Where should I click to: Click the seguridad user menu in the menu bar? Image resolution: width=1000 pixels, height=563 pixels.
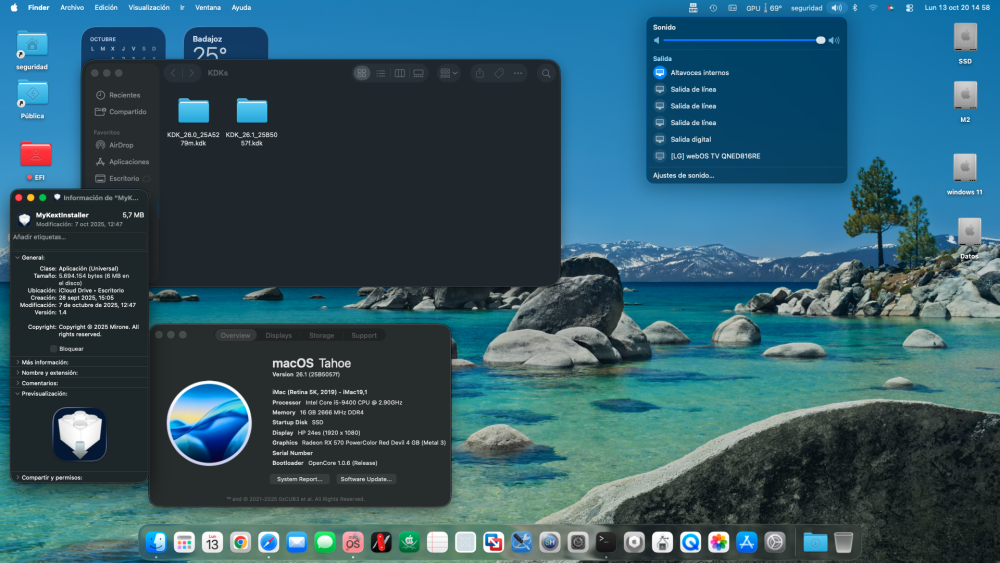806,8
